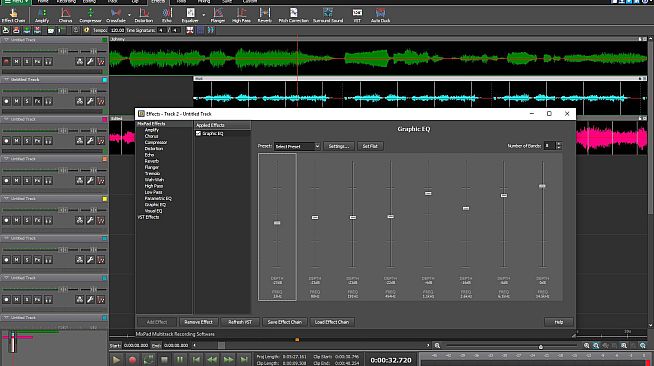Click the wrench icon on the second track

tap(90, 101)
